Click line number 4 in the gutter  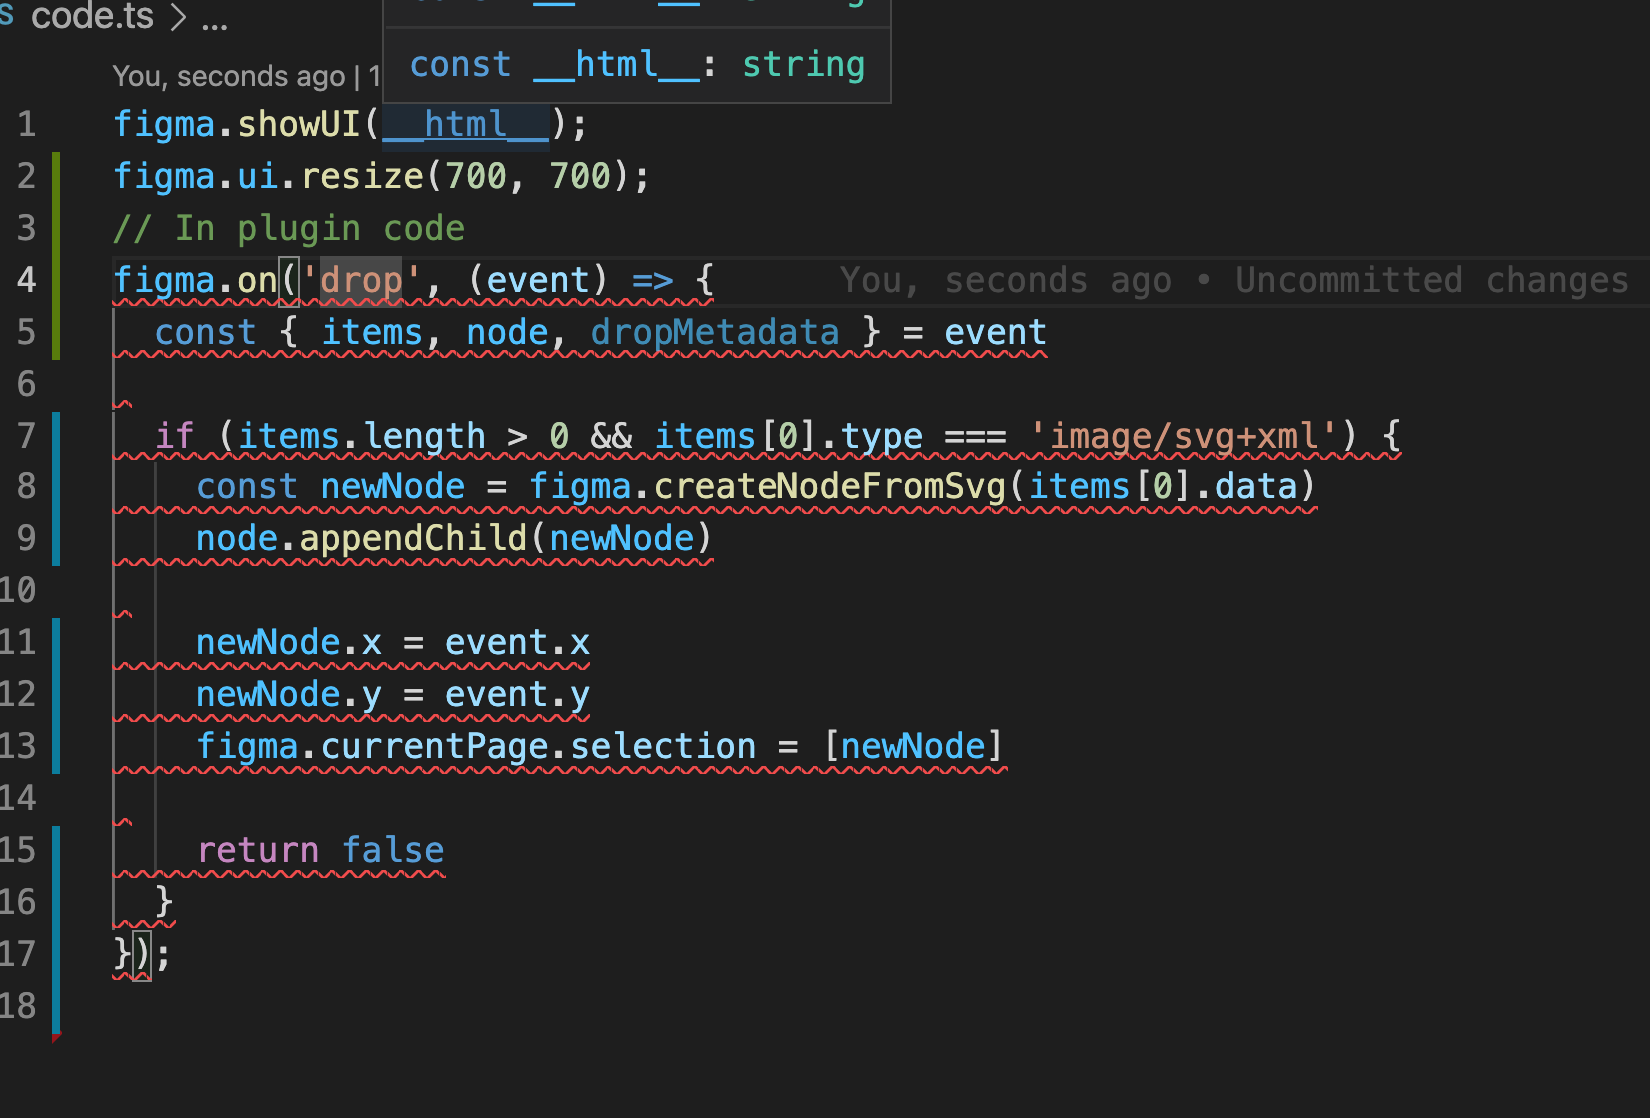[26, 280]
